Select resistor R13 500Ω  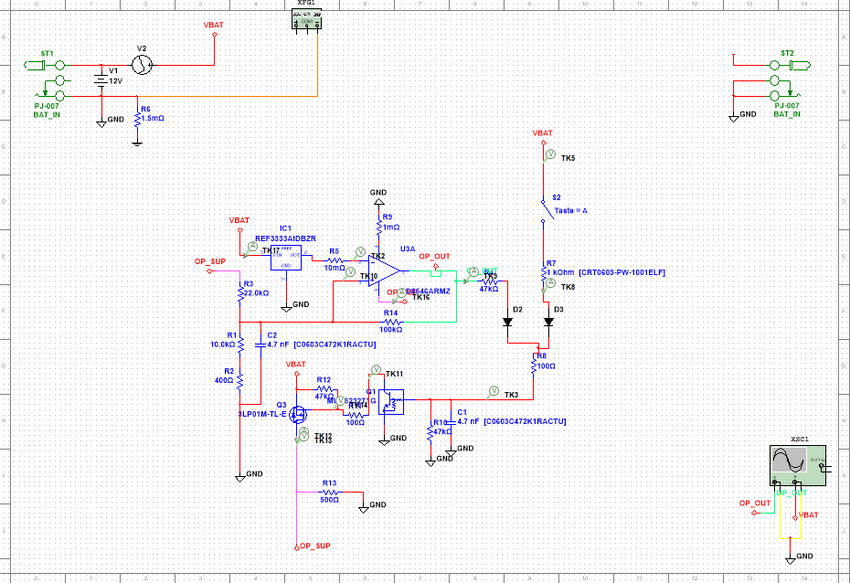click(330, 492)
